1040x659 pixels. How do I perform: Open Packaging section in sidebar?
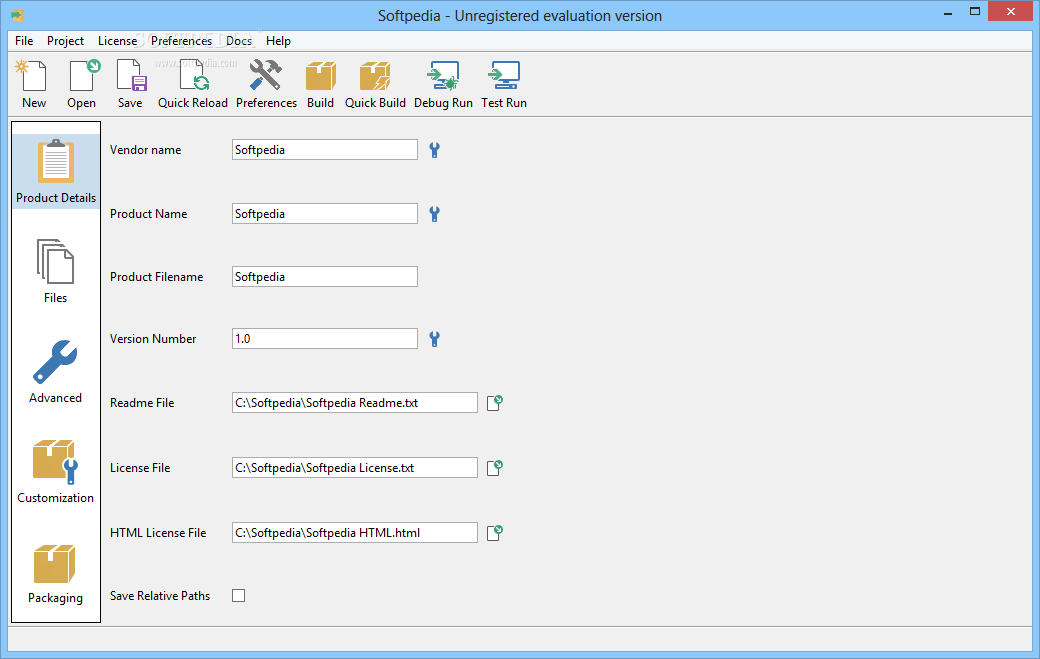56,573
